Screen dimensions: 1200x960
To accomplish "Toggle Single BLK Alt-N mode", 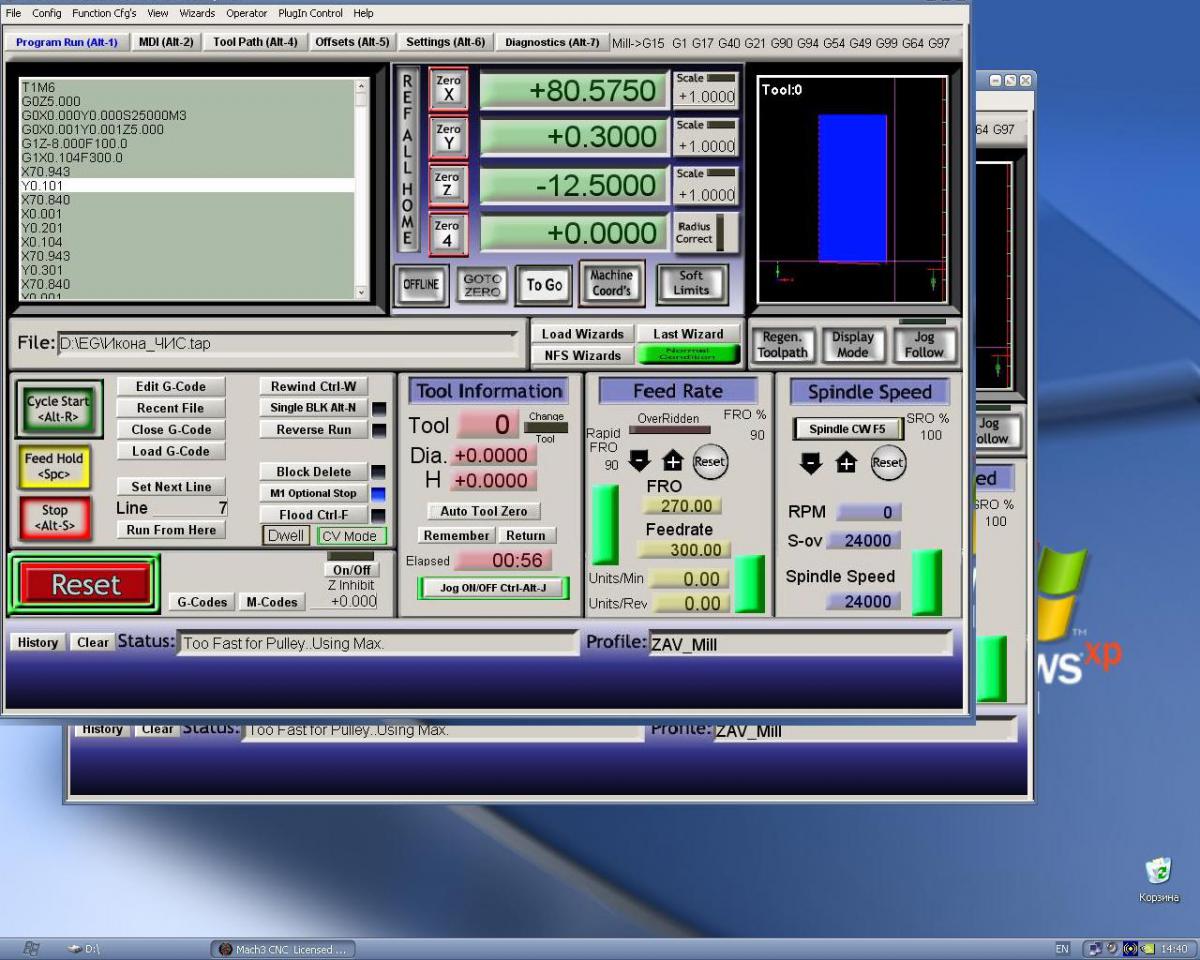I will (313, 408).
